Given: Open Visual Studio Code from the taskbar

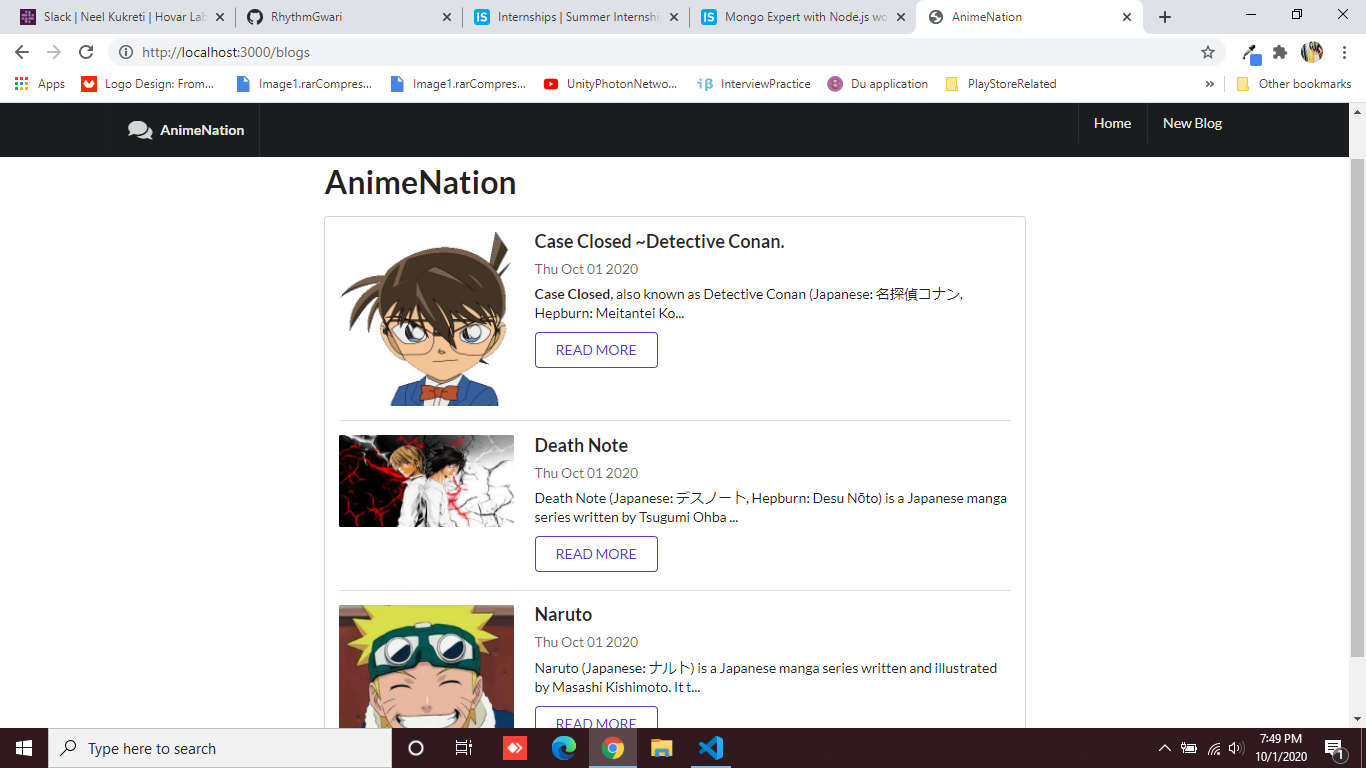Looking at the screenshot, I should 710,748.
